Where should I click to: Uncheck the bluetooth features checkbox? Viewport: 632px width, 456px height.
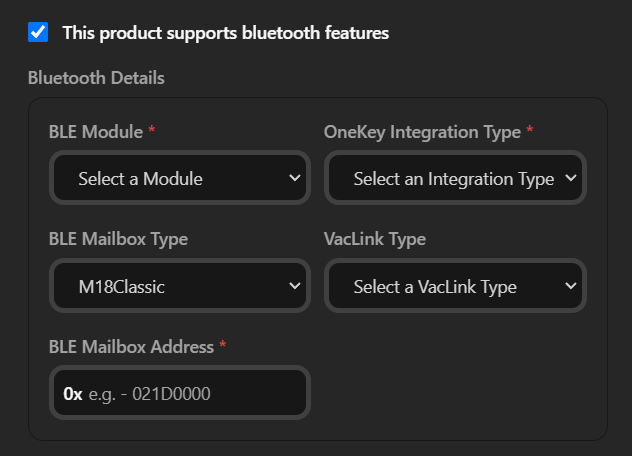tap(38, 32)
